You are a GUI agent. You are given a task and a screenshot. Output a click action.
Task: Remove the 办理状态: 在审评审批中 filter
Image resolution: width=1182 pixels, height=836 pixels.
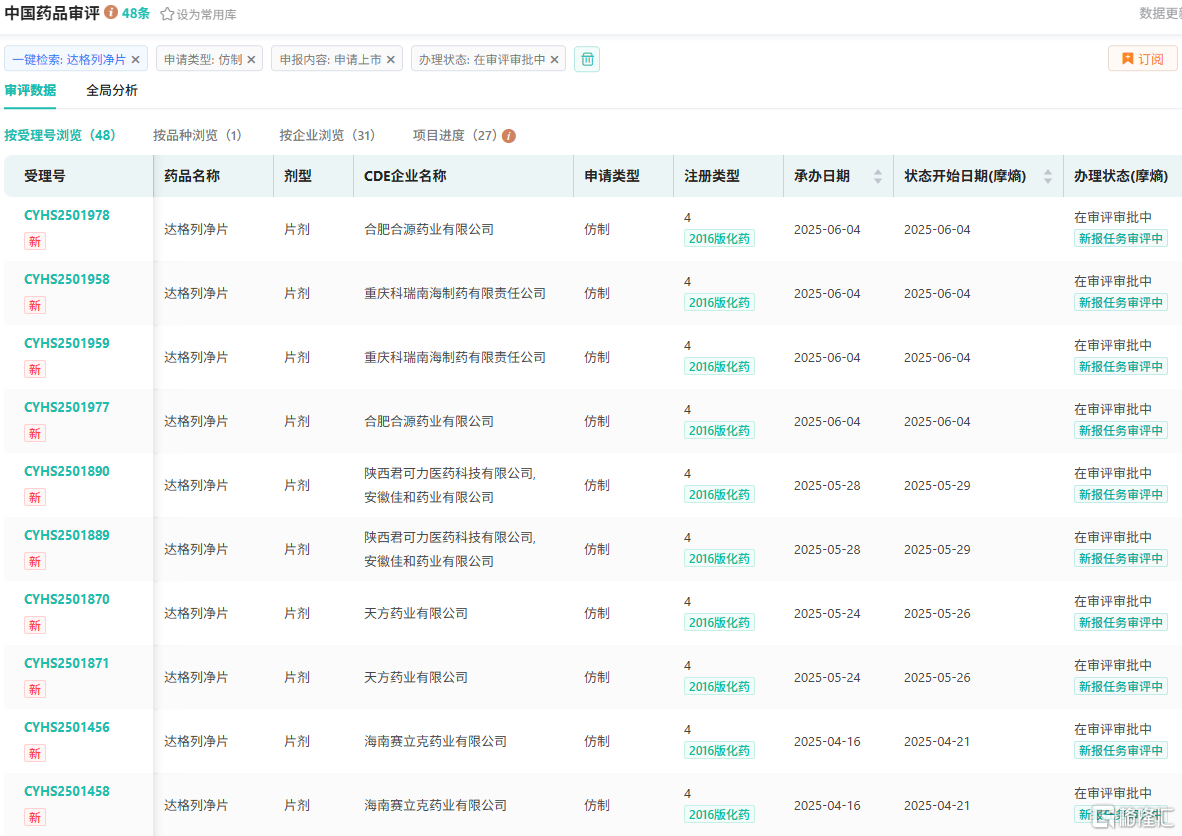[554, 60]
